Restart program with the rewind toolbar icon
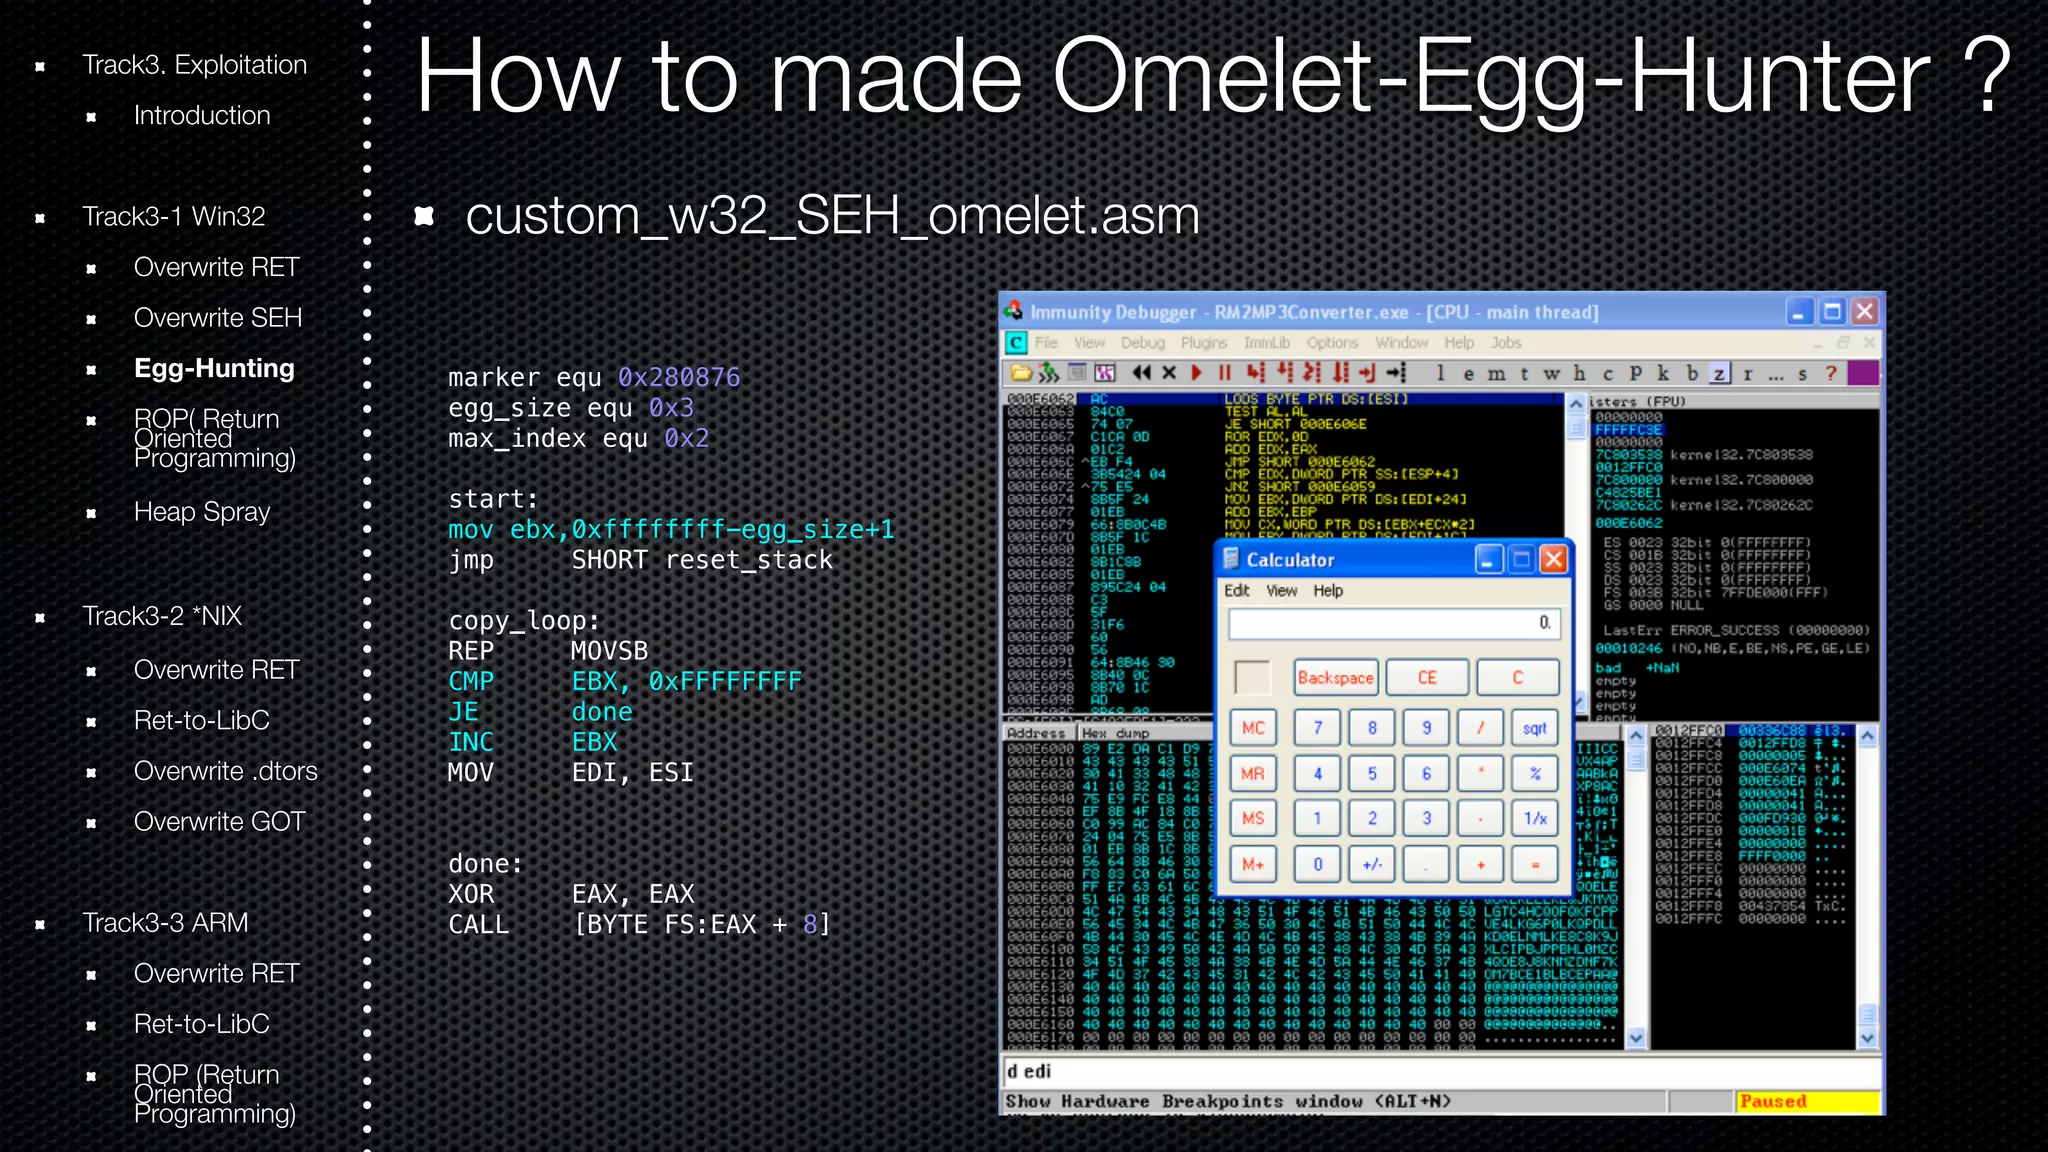Image resolution: width=2048 pixels, height=1152 pixels. pos(1141,373)
